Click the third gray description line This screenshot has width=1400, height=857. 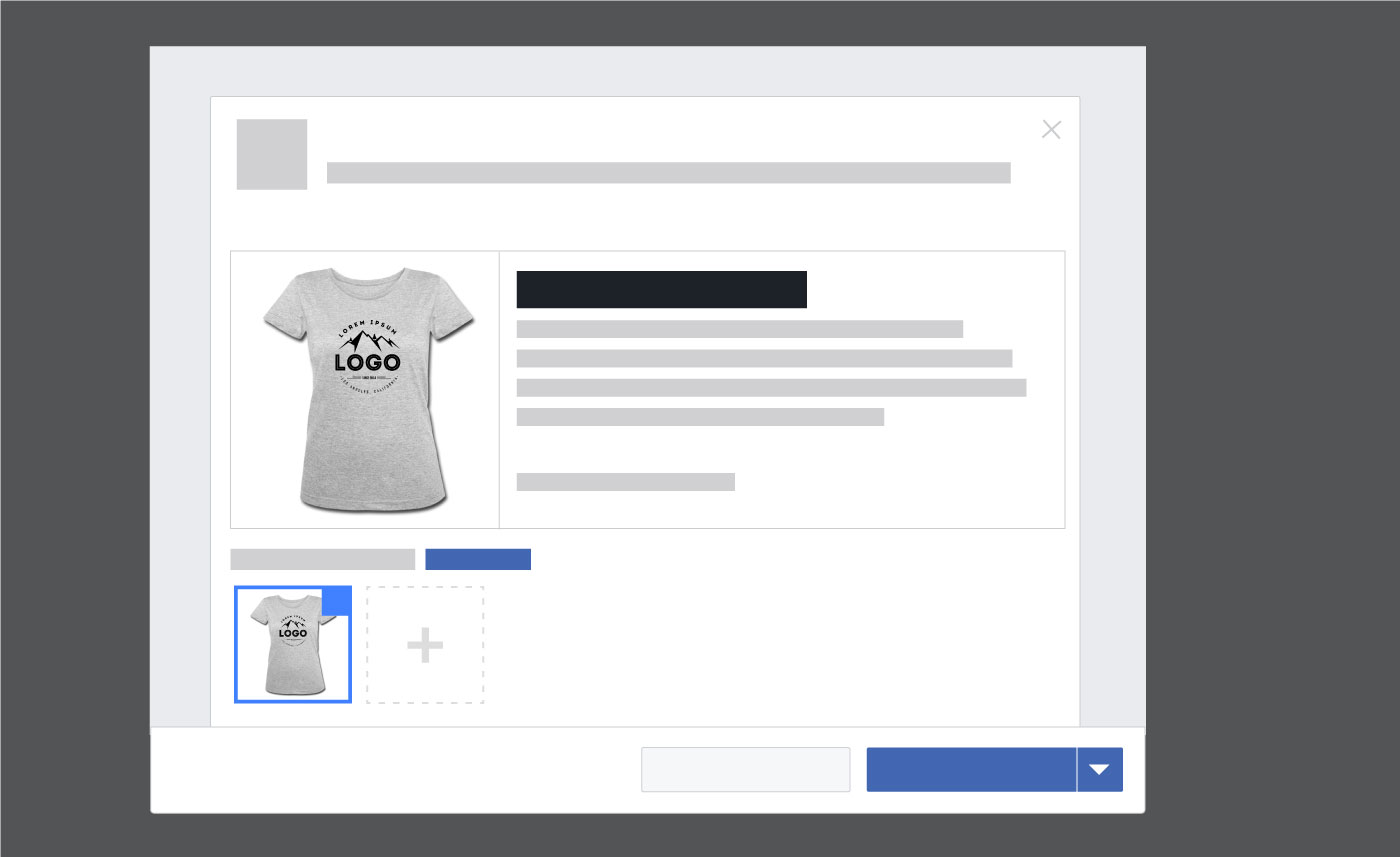[x=771, y=388]
